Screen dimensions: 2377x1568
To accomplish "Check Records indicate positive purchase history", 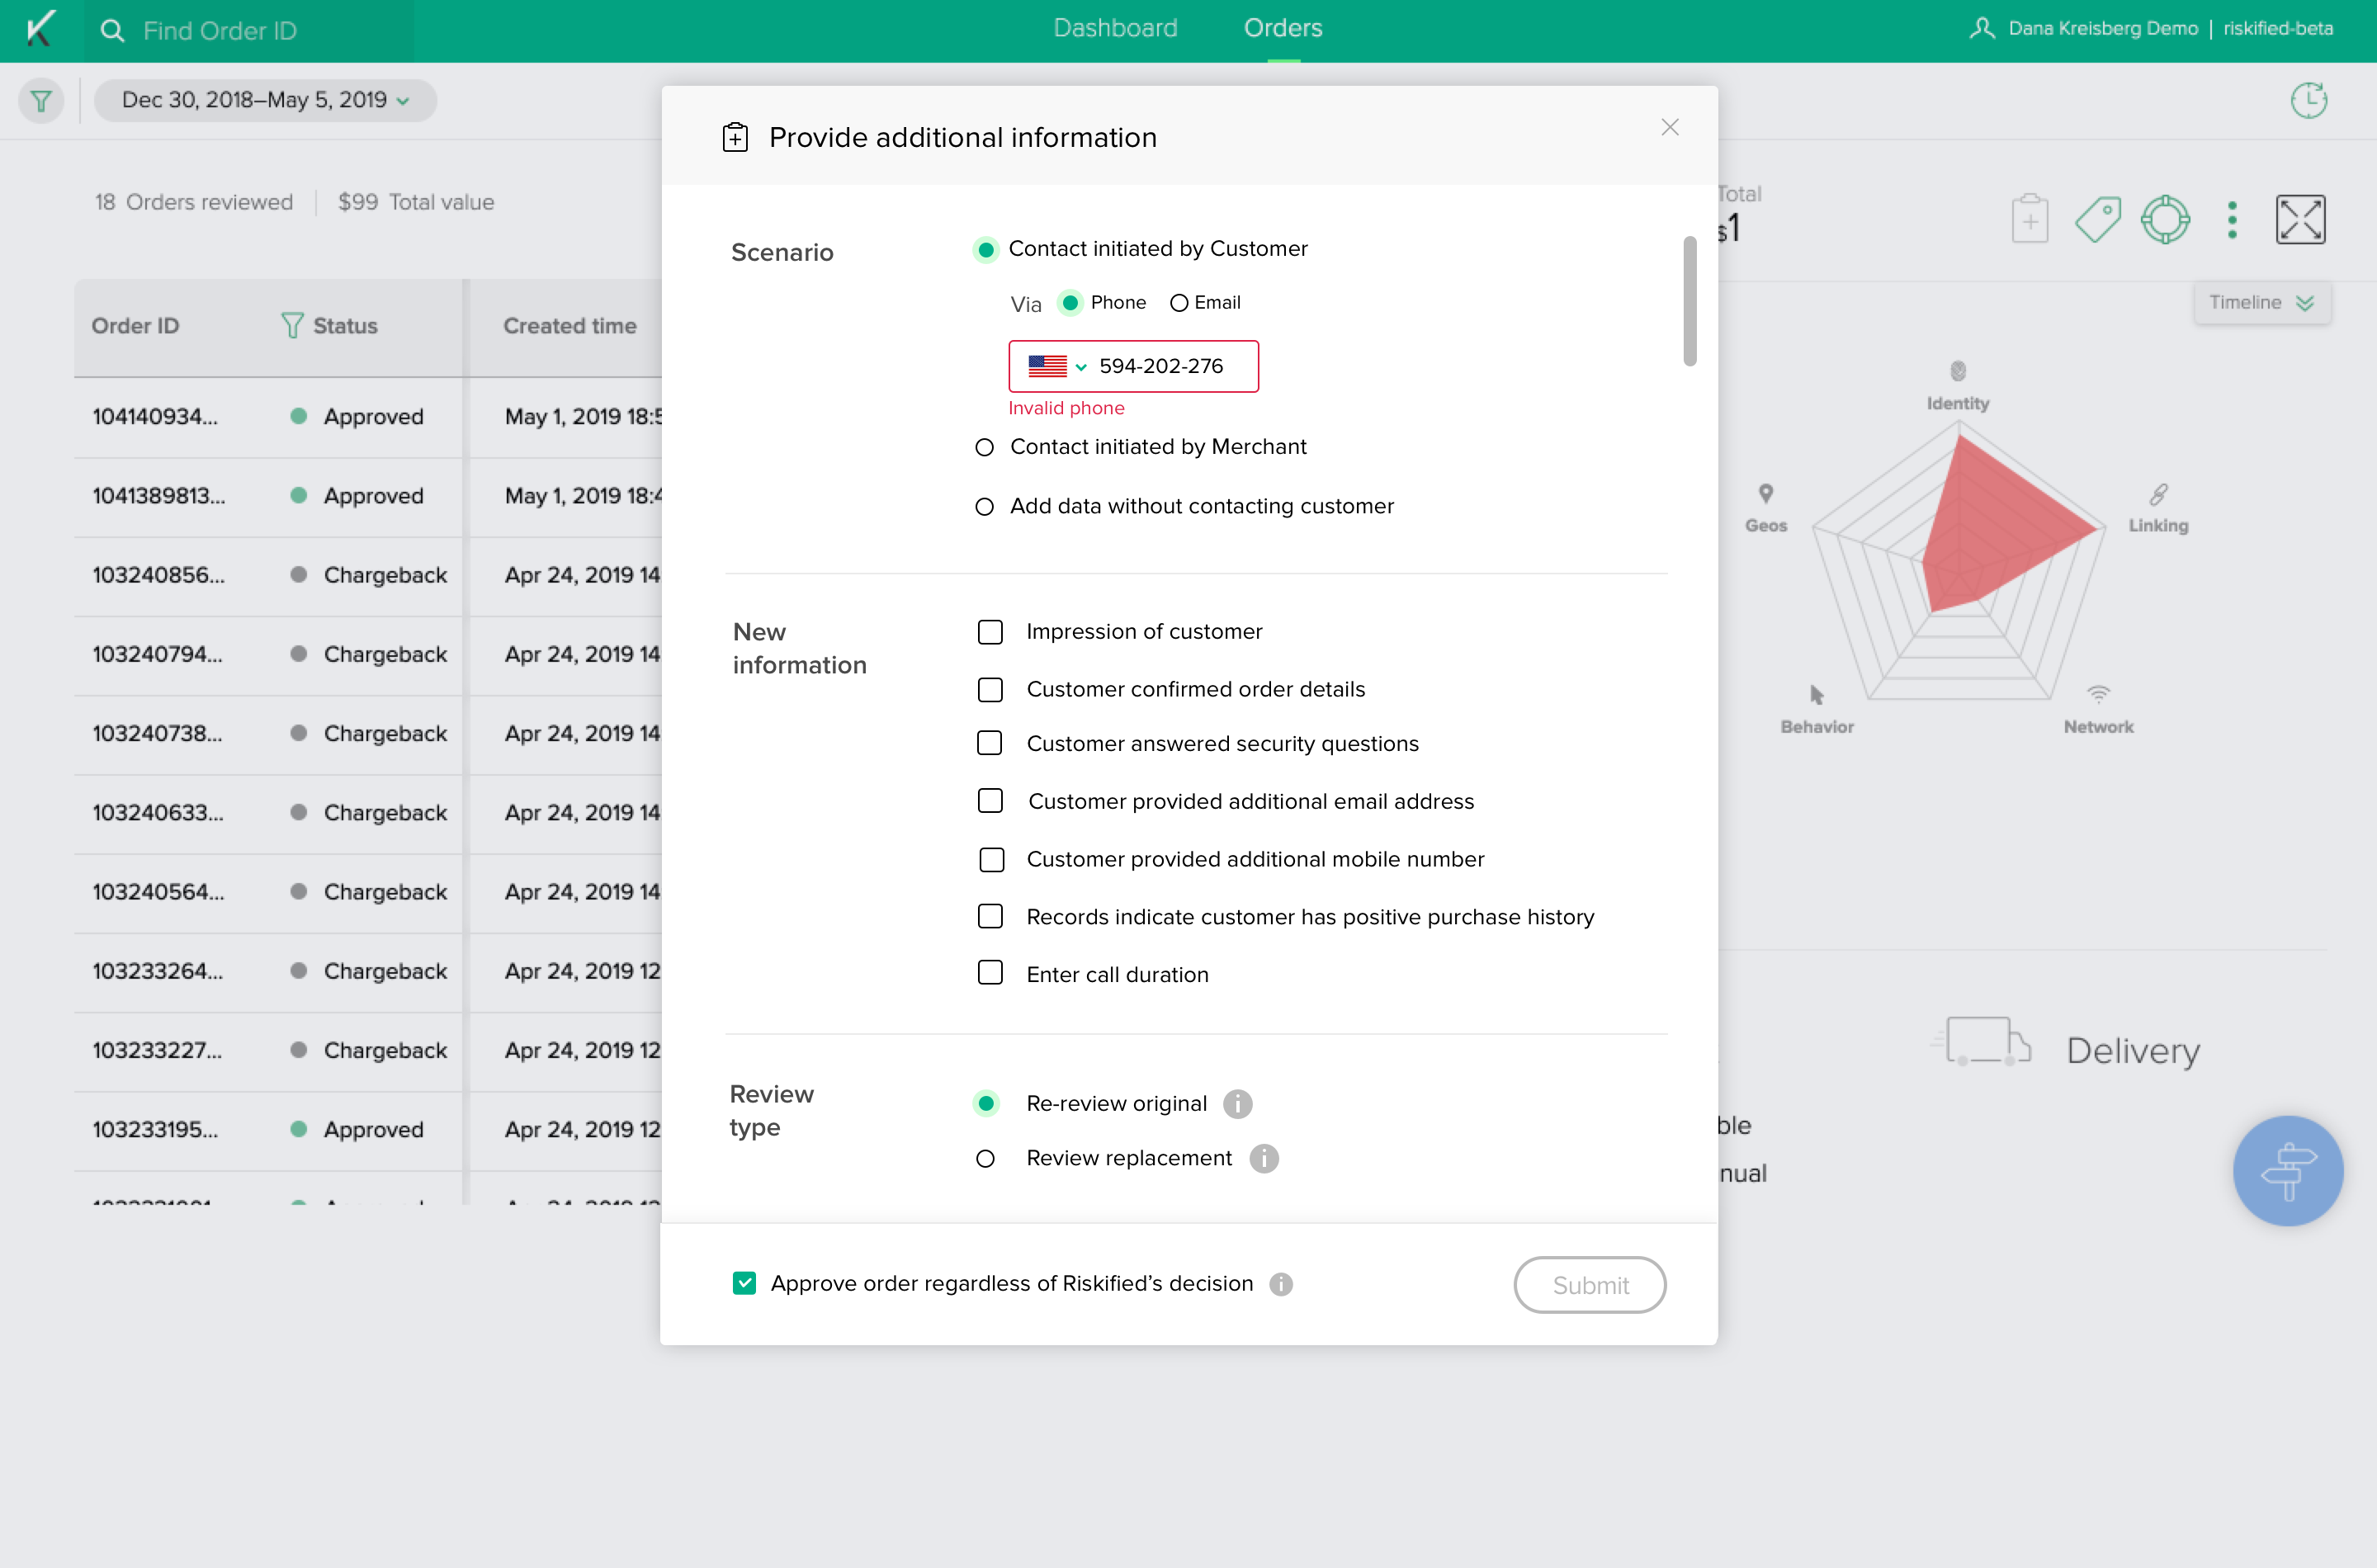I will coord(990,916).
